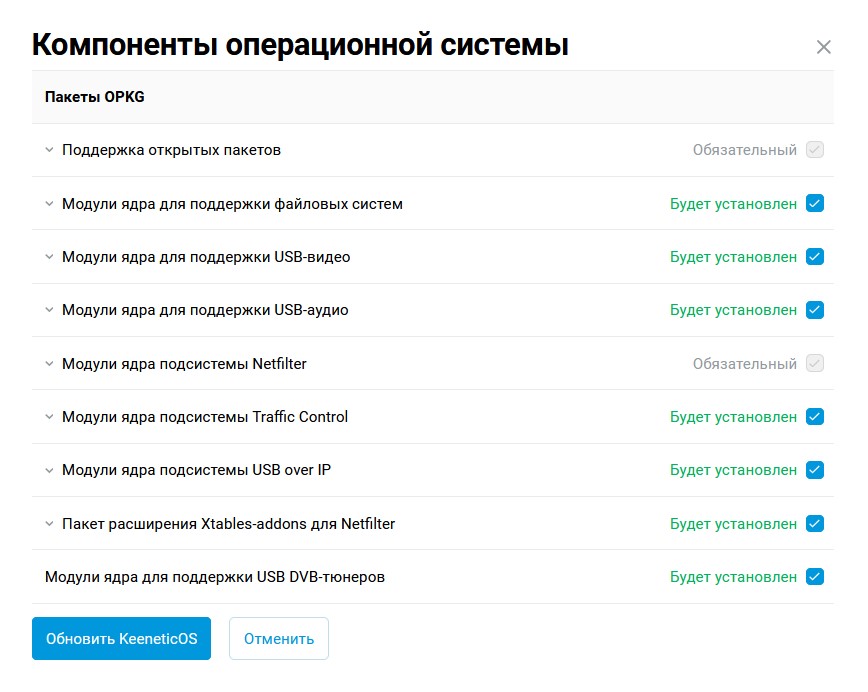Expand файловых систем kernel modules row
Viewport: 868px width, 692px height.
tap(49, 204)
